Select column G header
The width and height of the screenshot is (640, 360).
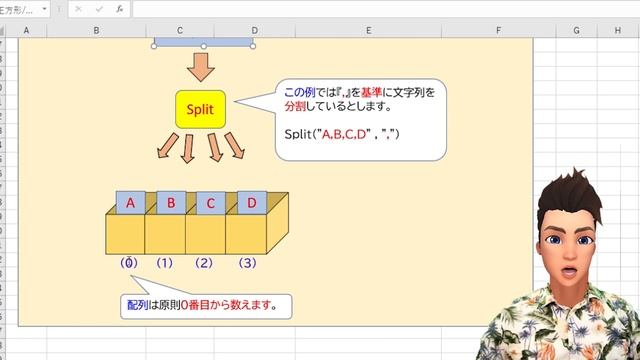point(576,30)
